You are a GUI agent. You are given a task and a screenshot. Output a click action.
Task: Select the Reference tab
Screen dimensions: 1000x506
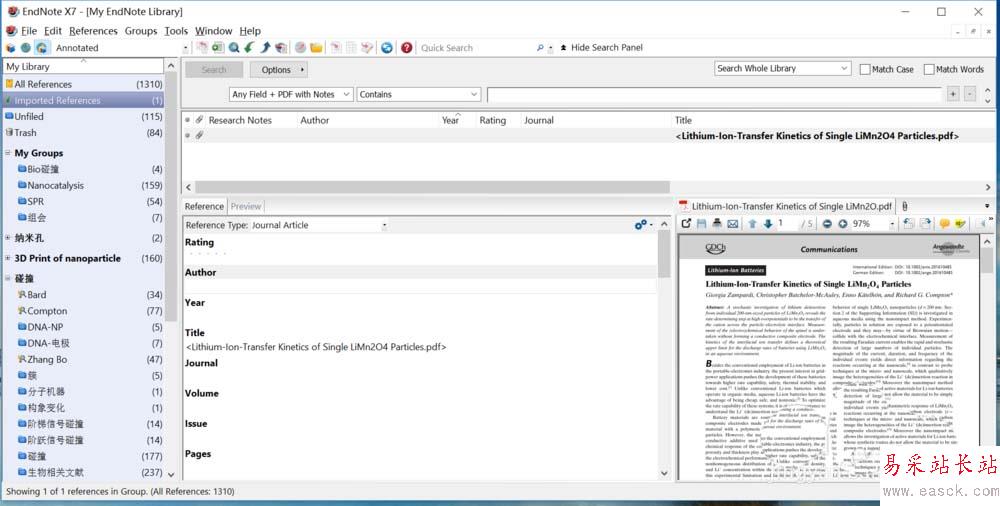coord(204,206)
